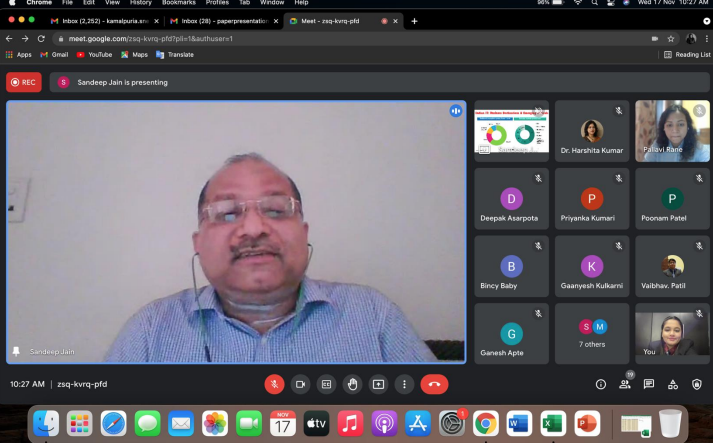Image resolution: width=713 pixels, height=443 pixels.
Task: Open more options three-dot menu in Meet
Action: point(404,384)
